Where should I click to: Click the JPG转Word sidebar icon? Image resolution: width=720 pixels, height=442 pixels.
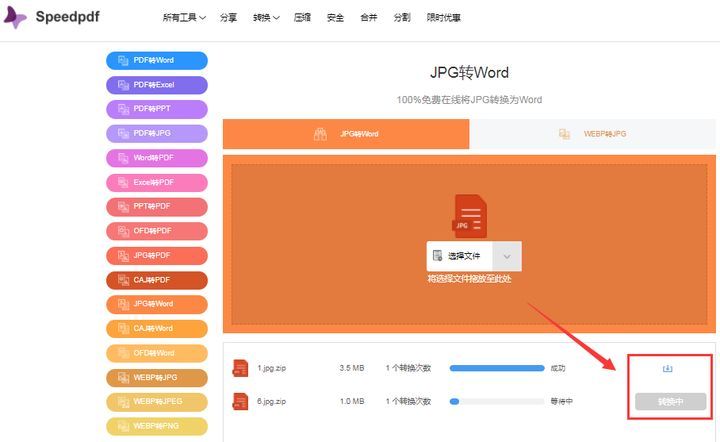coord(123,304)
